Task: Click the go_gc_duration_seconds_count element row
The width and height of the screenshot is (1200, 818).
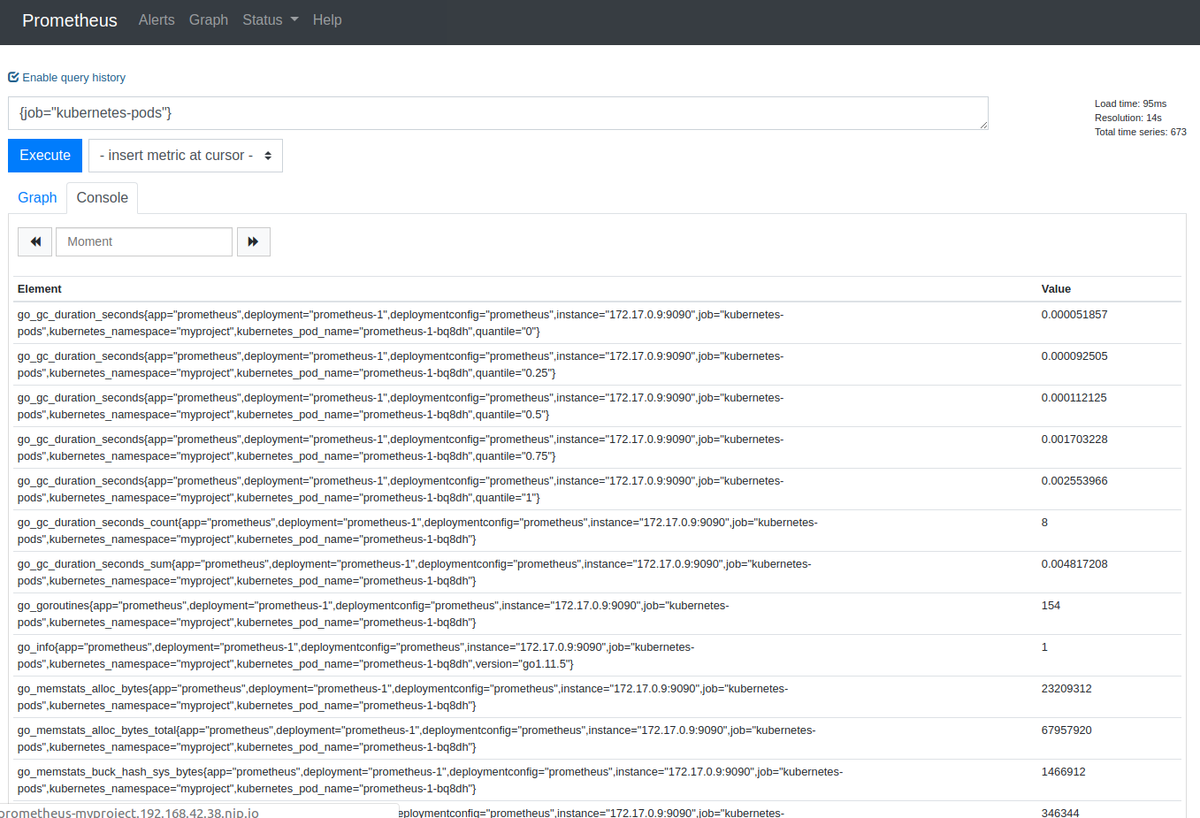Action: coord(597,531)
